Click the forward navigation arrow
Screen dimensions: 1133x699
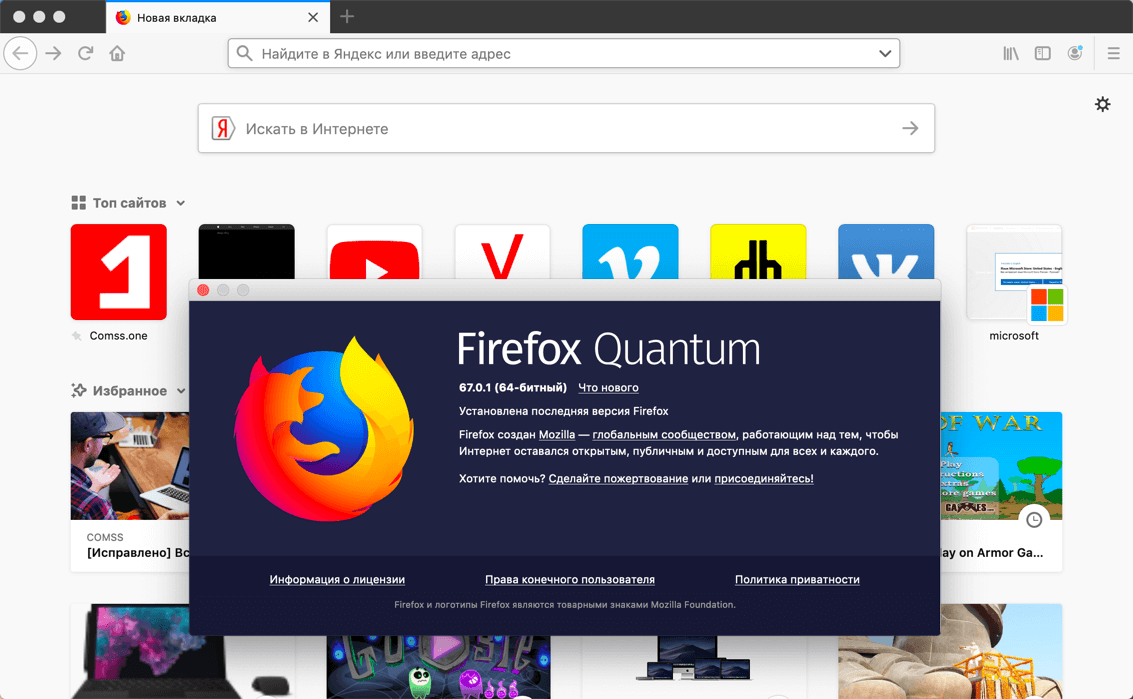53,53
